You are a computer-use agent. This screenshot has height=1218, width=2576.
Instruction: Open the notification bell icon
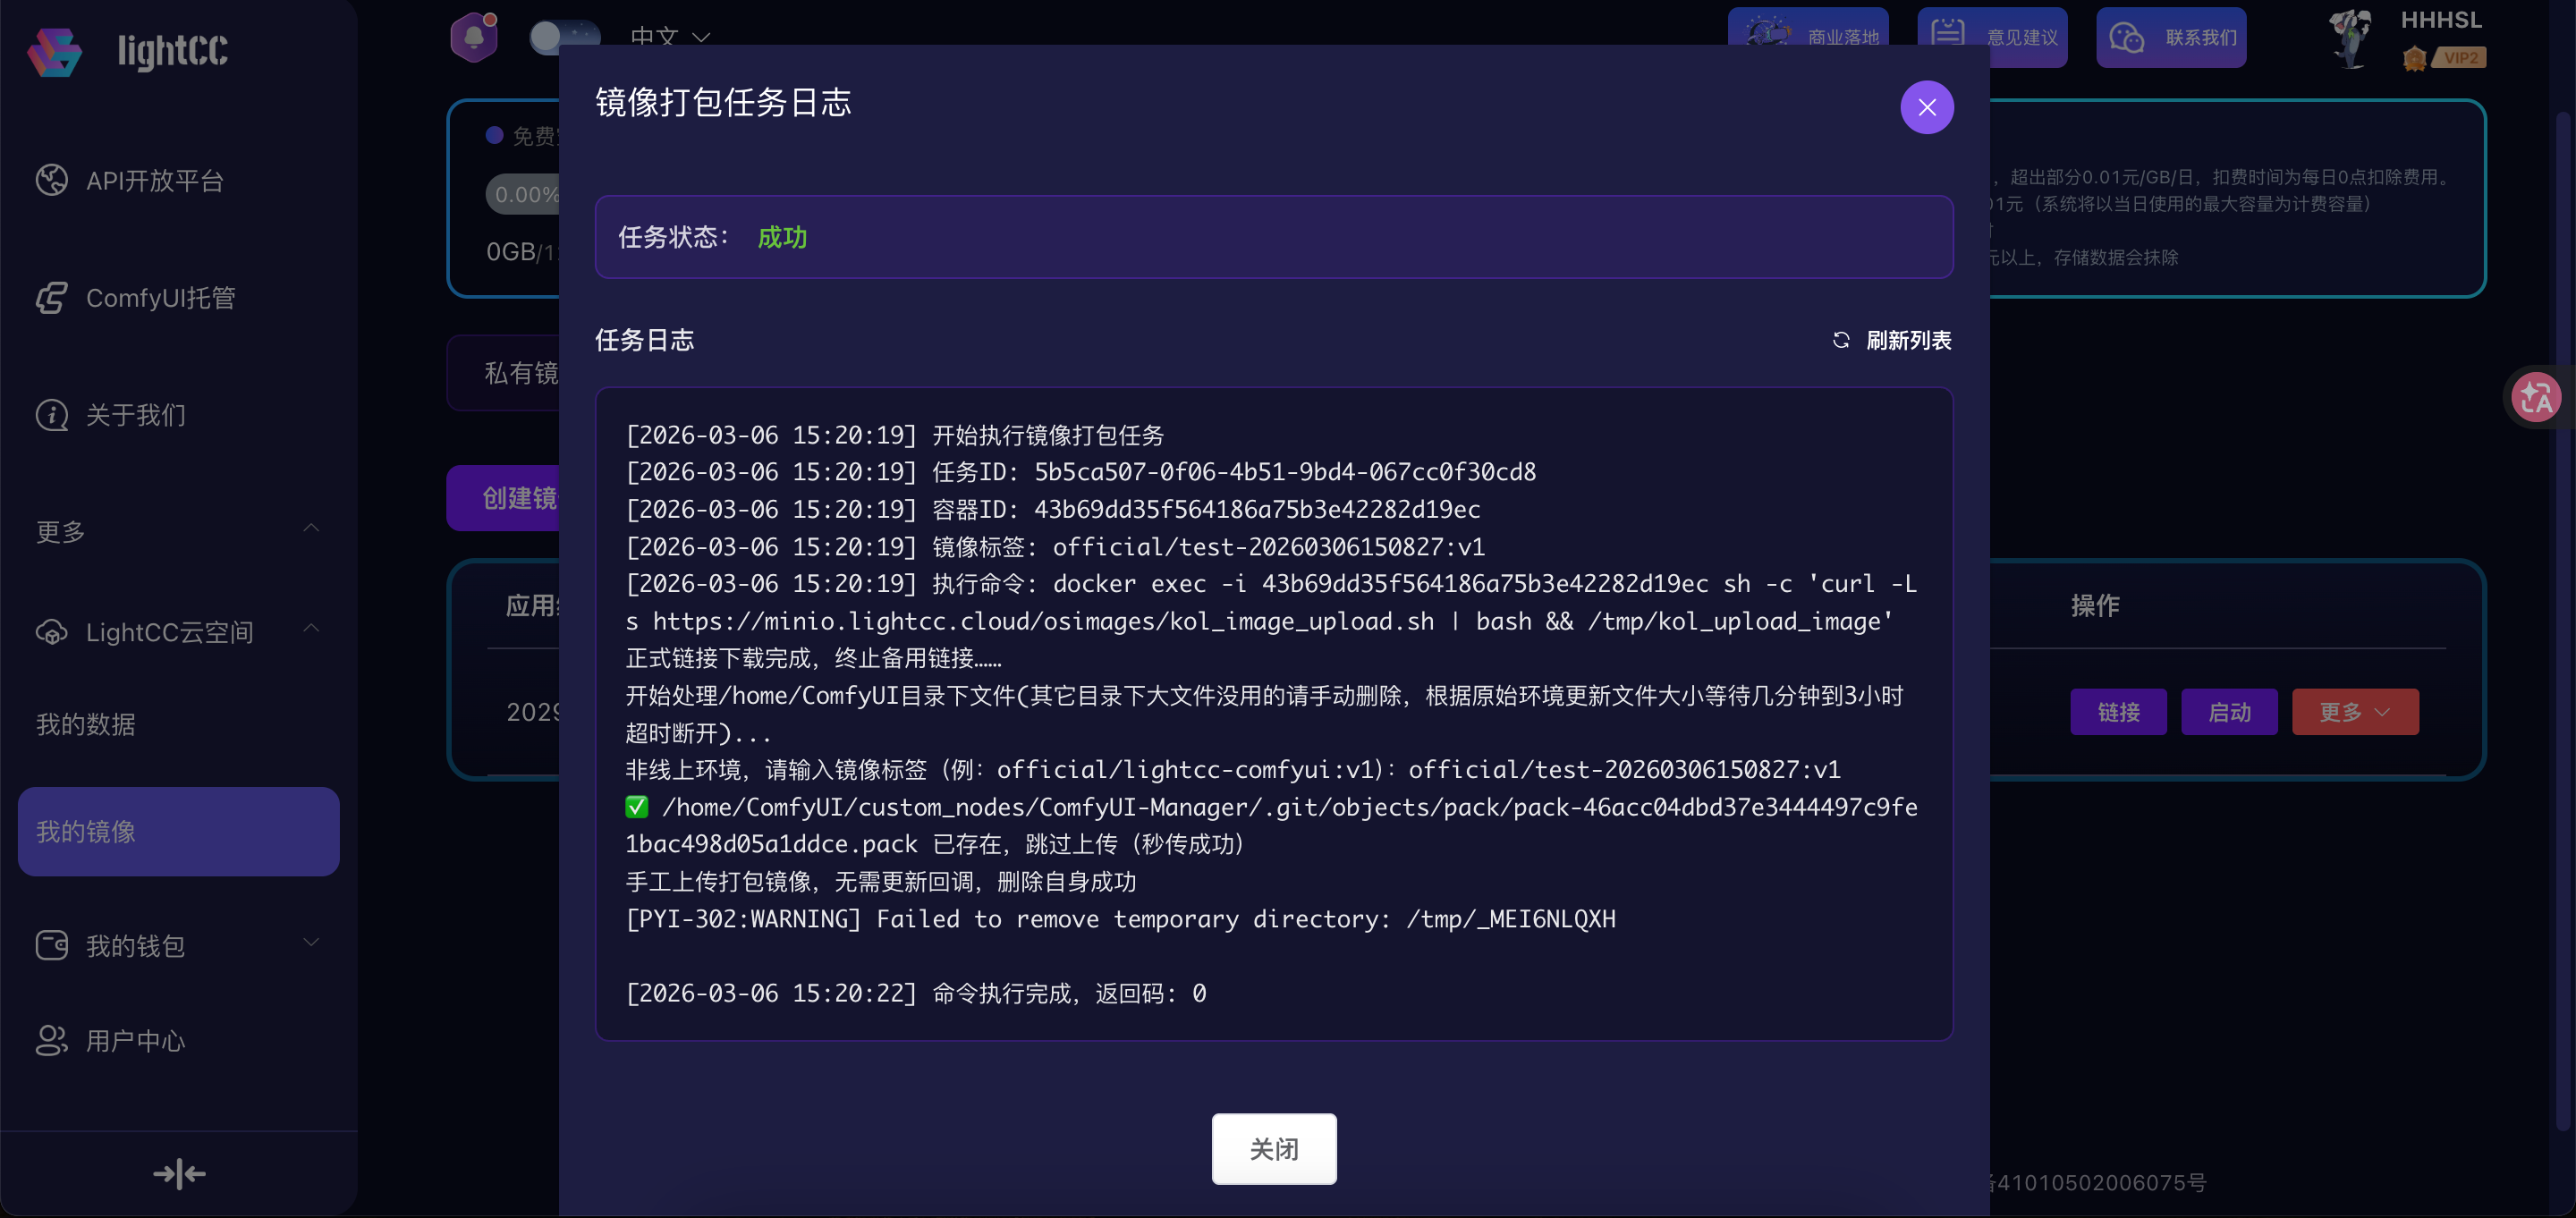pyautogui.click(x=474, y=37)
